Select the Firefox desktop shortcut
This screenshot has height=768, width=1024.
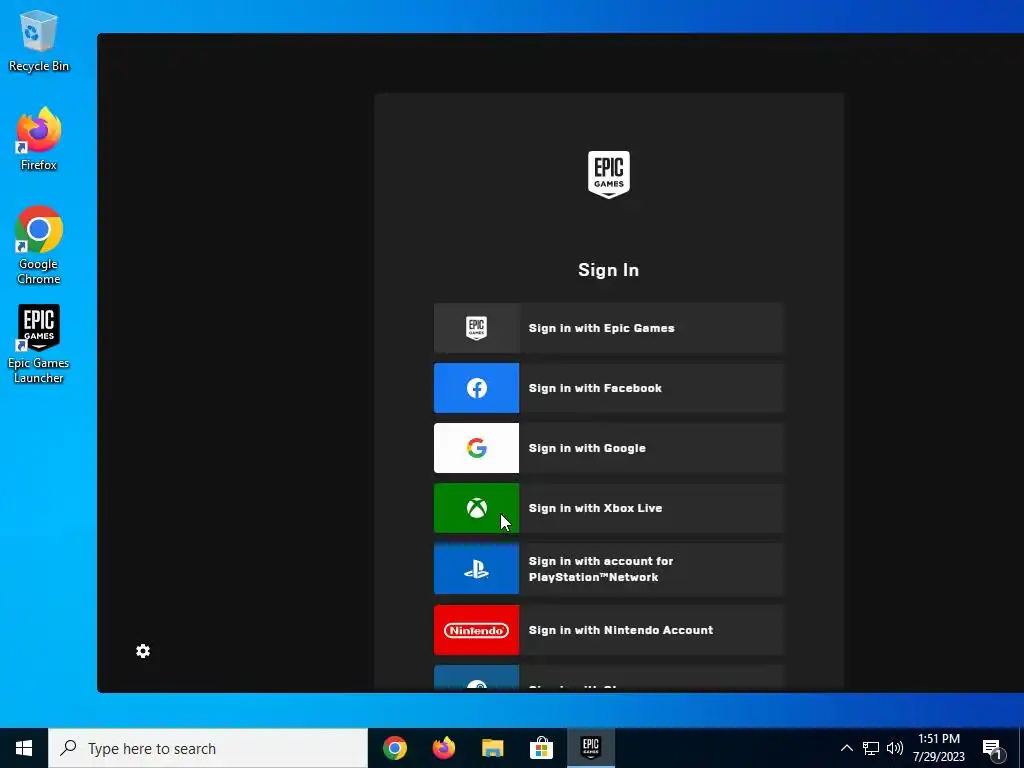tap(39, 140)
